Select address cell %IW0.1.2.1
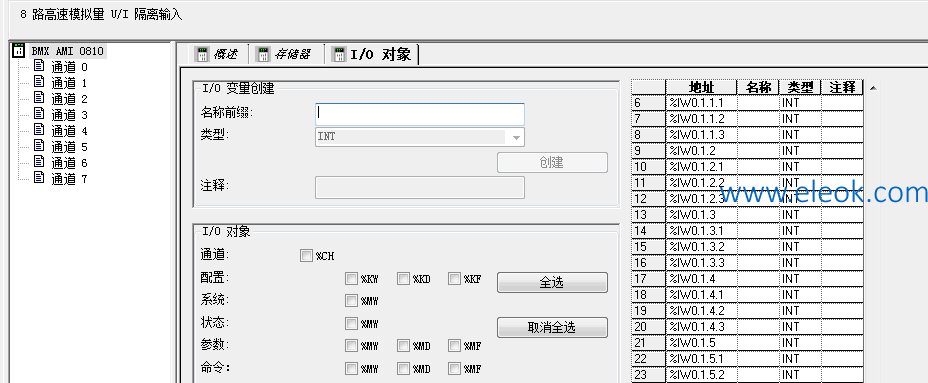This screenshot has width=928, height=383. click(x=701, y=167)
